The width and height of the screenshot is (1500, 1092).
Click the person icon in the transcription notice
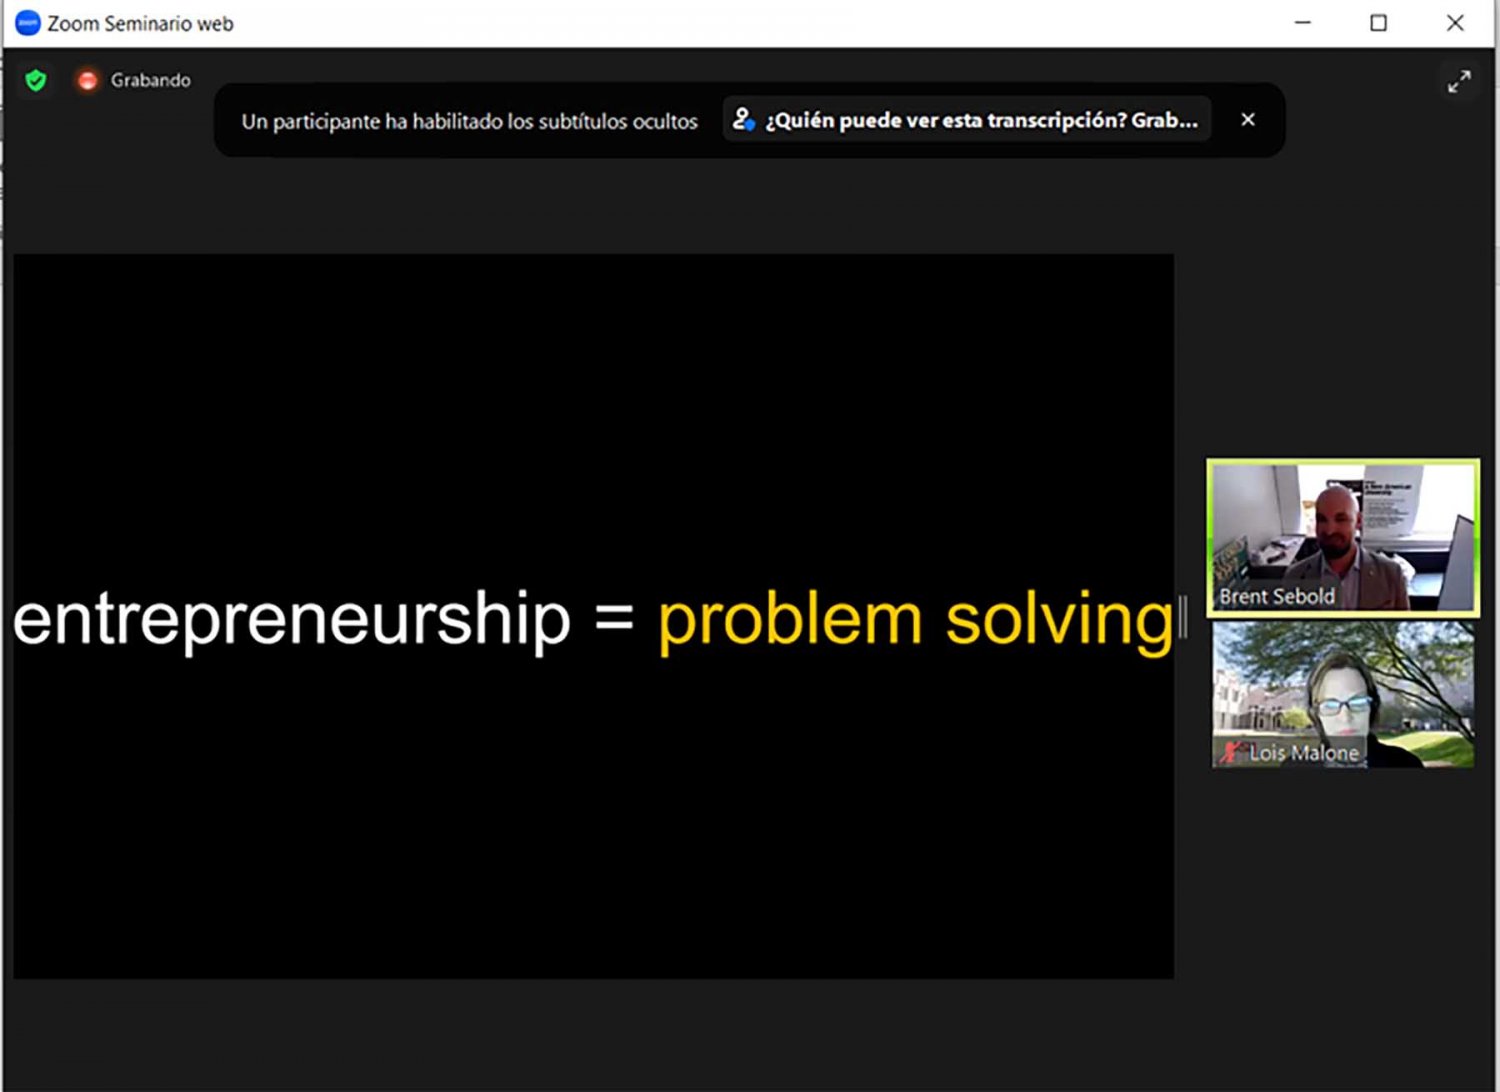pos(743,120)
